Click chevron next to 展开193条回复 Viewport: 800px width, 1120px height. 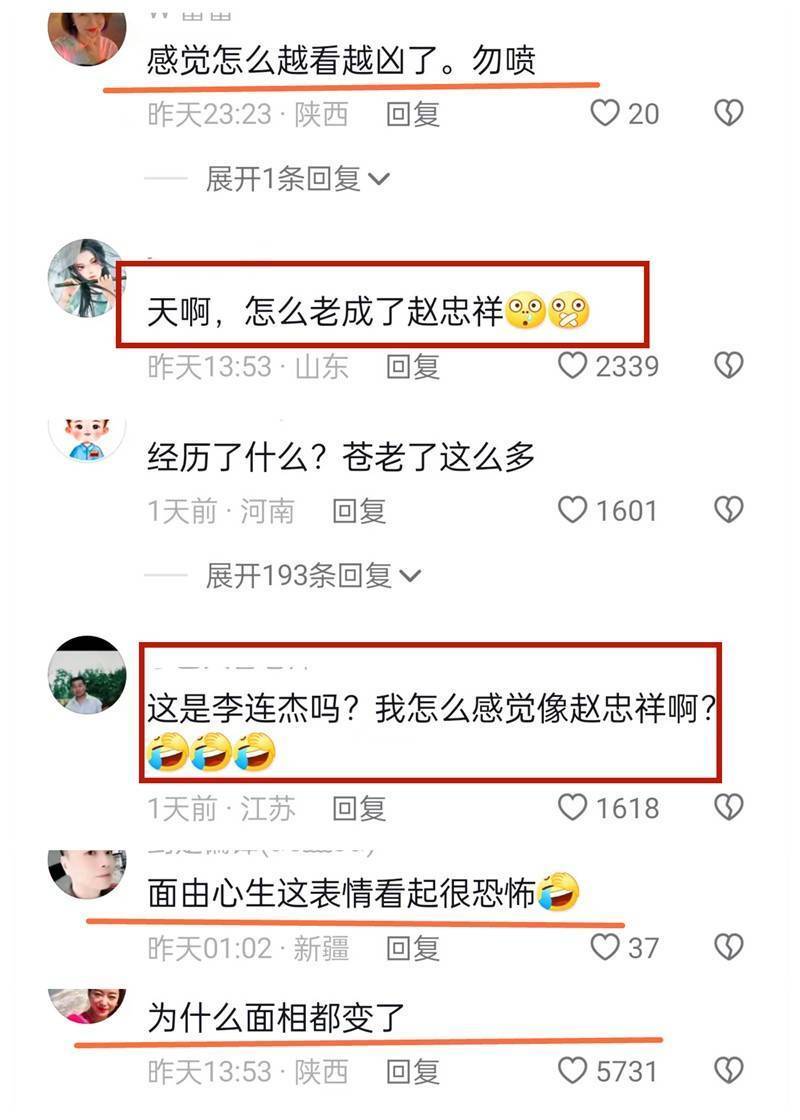coord(410,576)
